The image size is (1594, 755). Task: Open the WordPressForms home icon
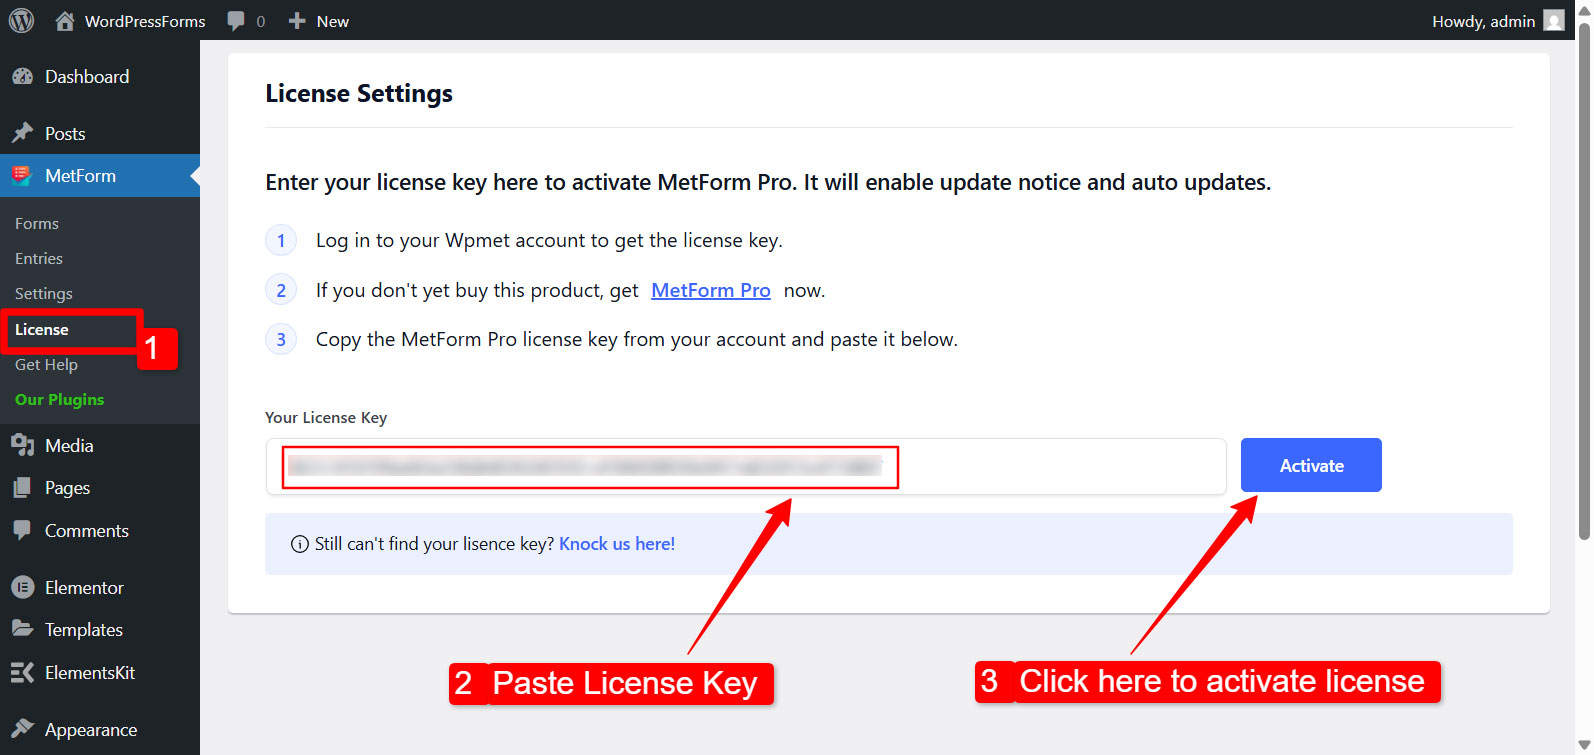click(65, 21)
